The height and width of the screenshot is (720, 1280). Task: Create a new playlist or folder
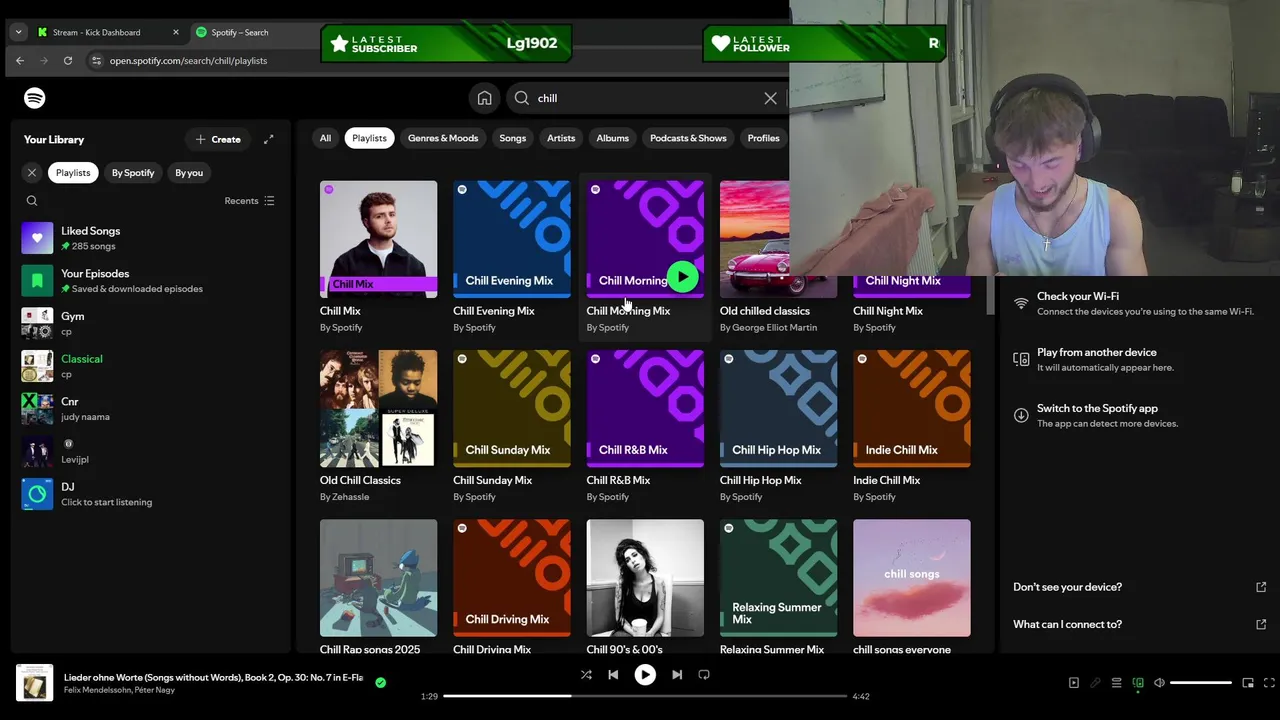[x=218, y=139]
